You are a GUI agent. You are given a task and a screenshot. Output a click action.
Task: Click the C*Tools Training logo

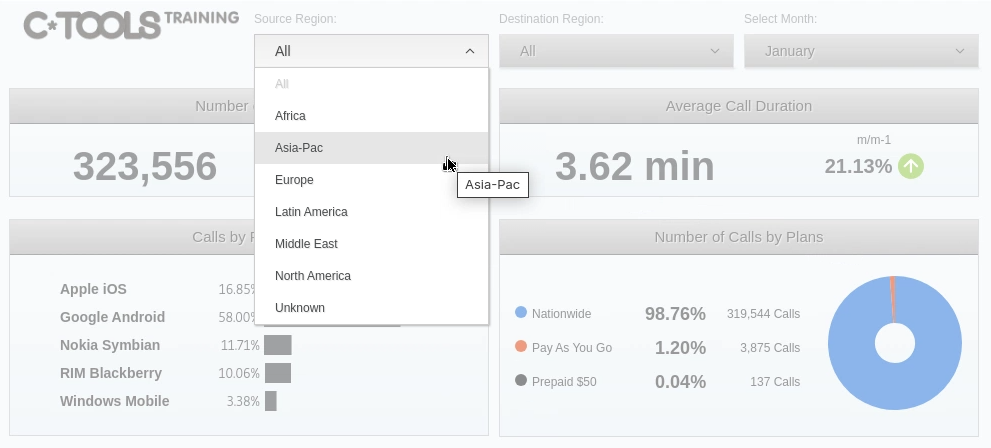click(131, 24)
